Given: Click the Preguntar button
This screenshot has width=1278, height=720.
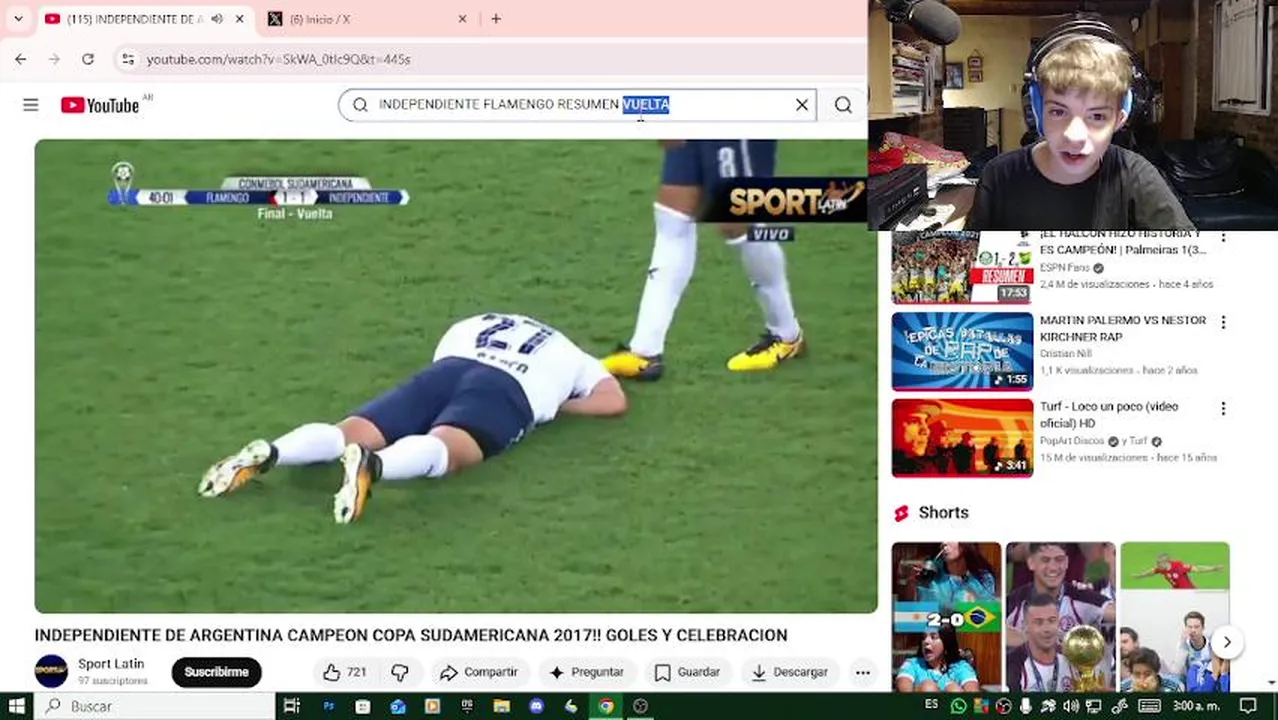Looking at the screenshot, I should click(586, 672).
